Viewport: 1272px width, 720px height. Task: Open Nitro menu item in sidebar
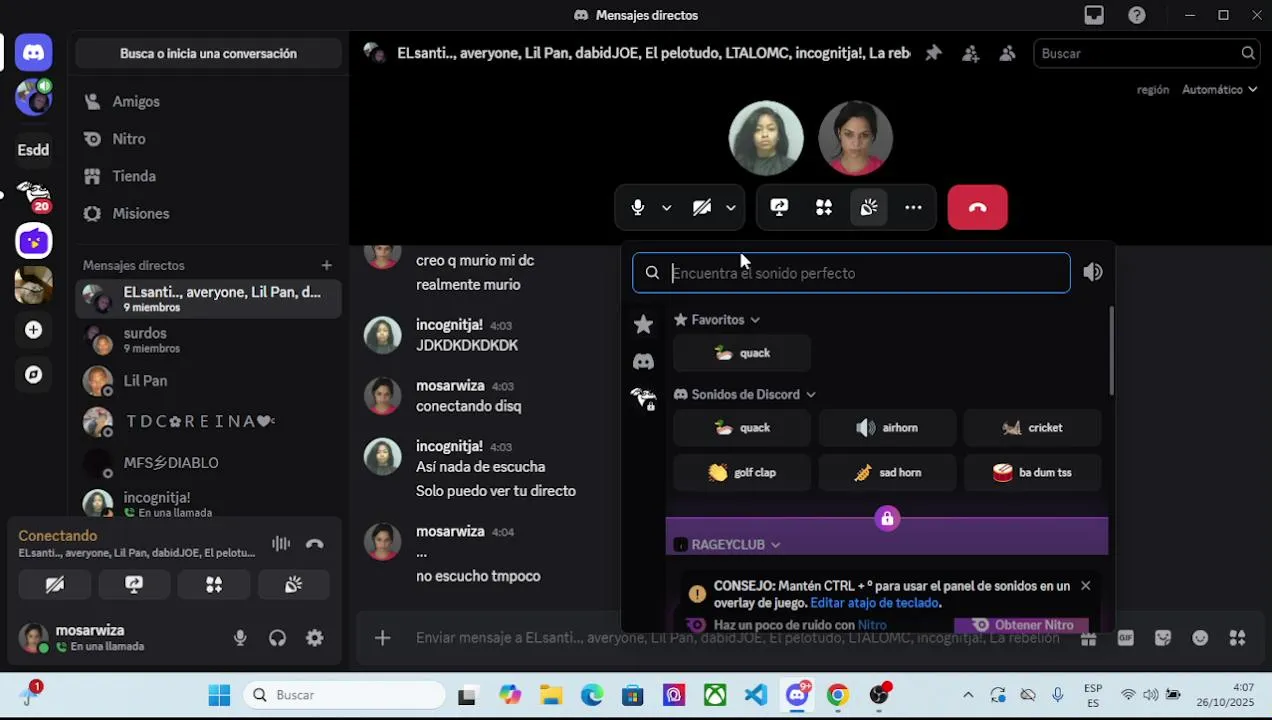tap(208, 139)
